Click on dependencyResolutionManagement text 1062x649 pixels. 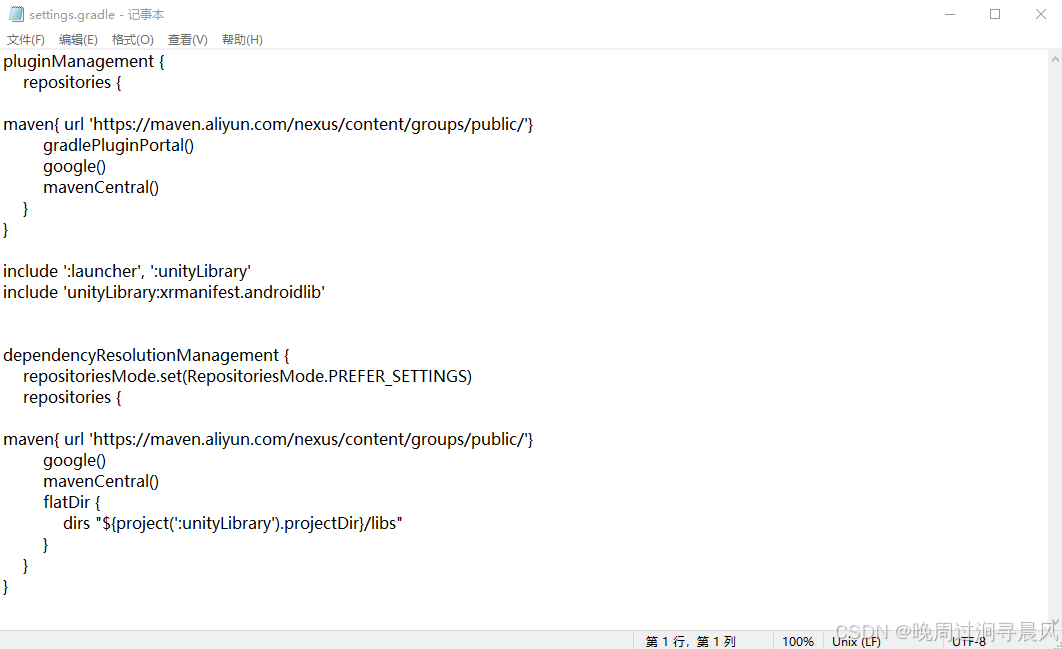[x=140, y=355]
